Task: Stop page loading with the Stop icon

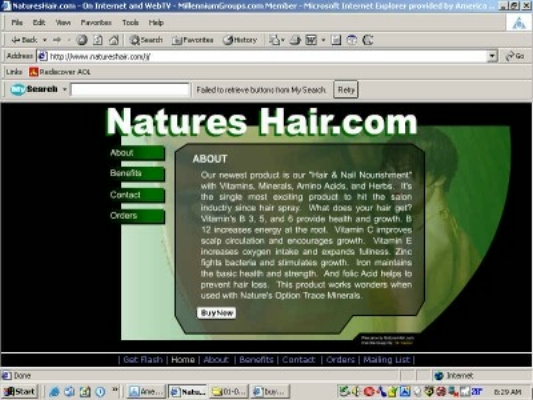Action: pos(82,40)
